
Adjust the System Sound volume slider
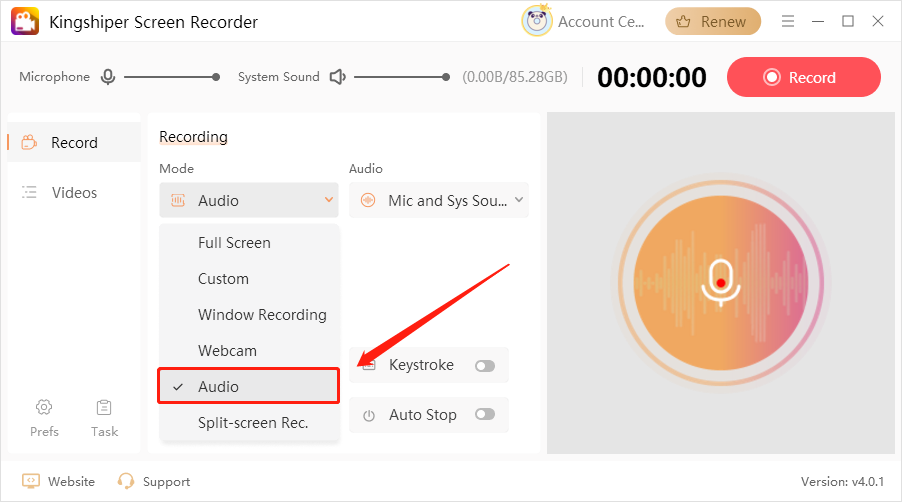(x=402, y=76)
